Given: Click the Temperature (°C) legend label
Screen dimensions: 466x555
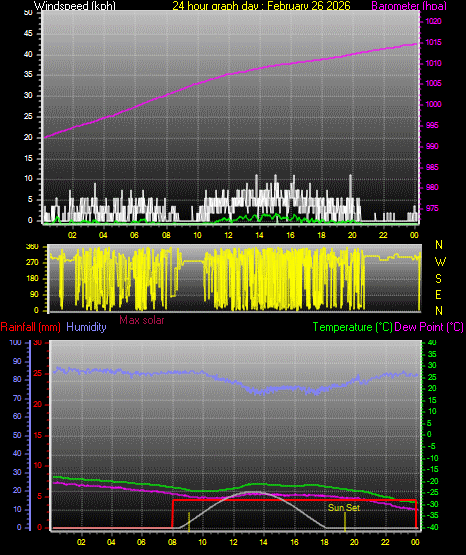Looking at the screenshot, I should (352, 327).
